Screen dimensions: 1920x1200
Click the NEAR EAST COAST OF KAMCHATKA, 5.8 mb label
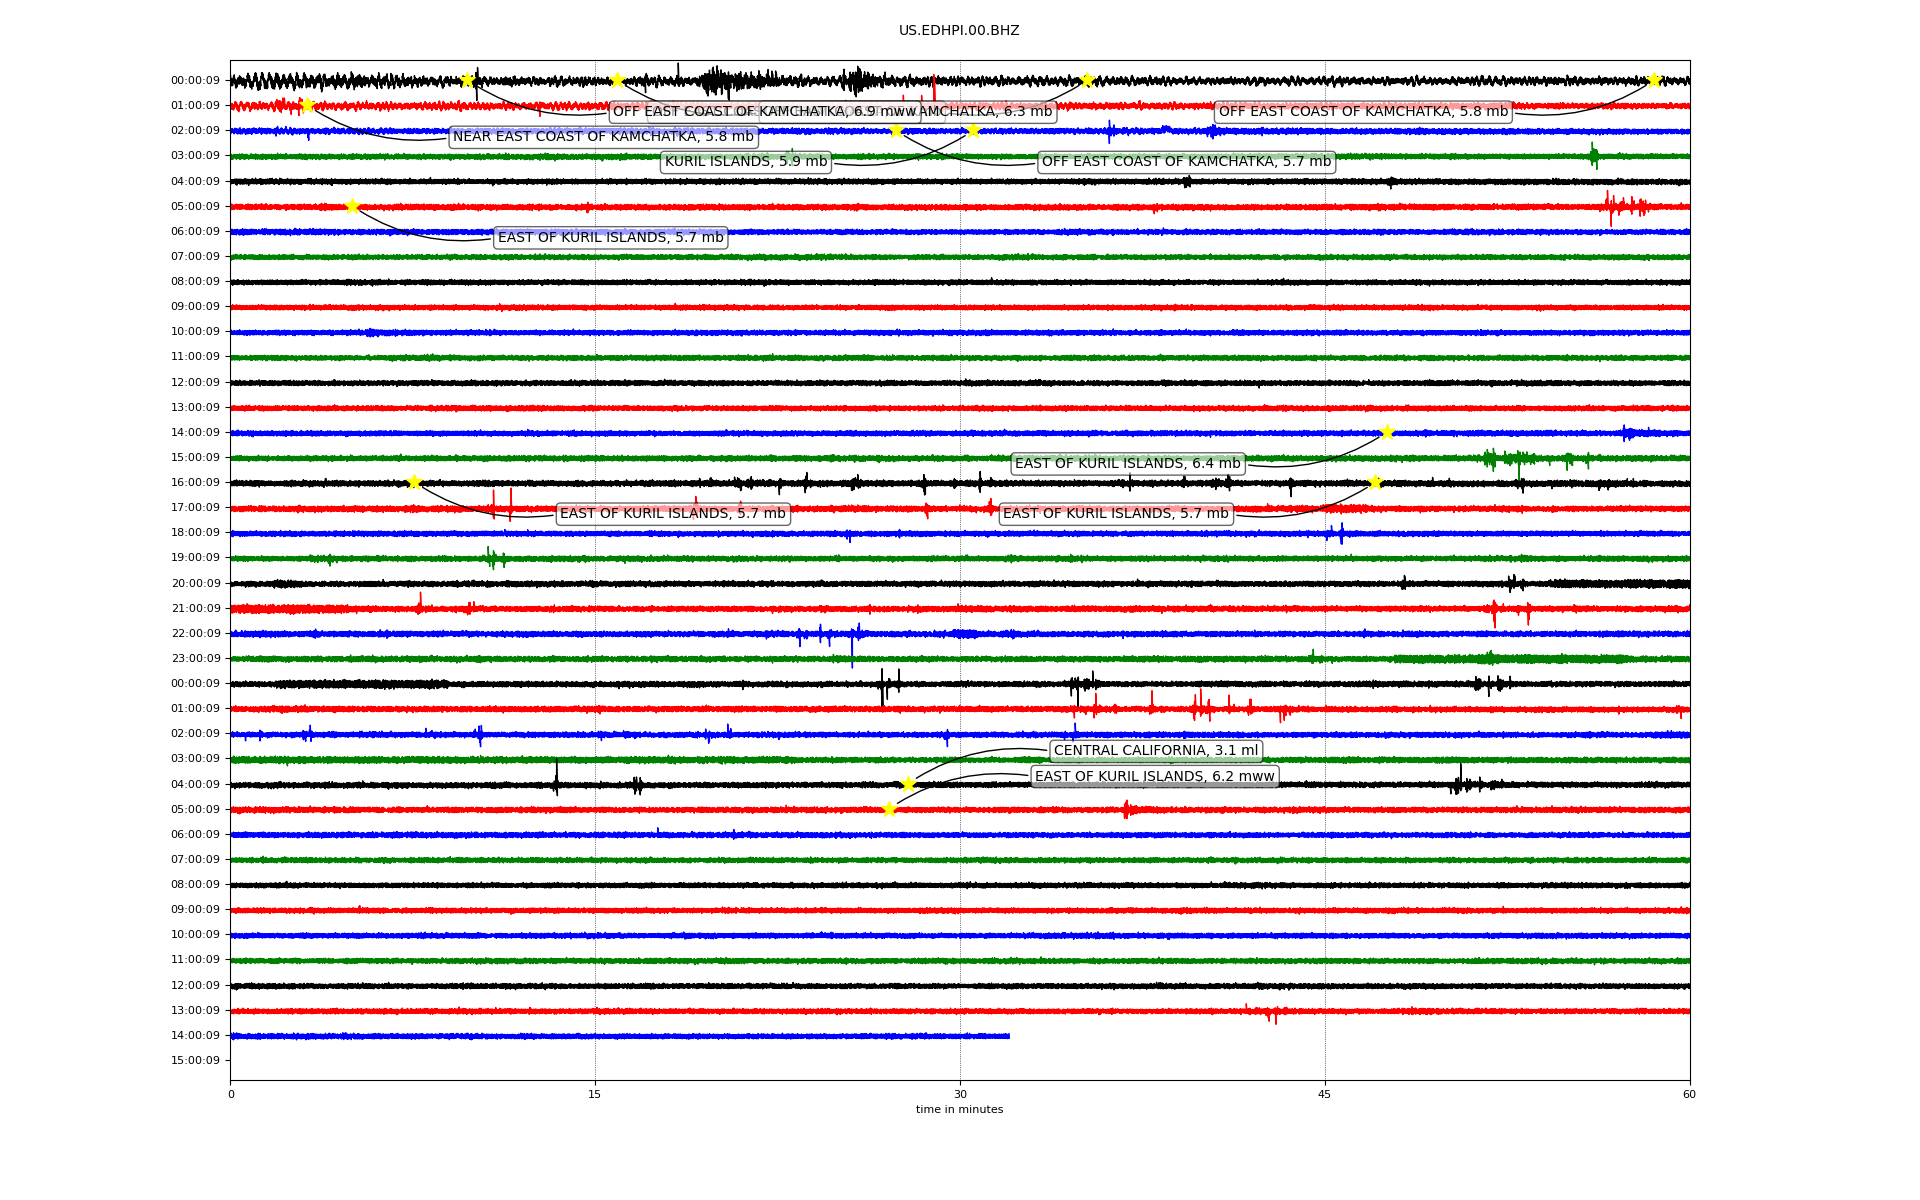(603, 137)
